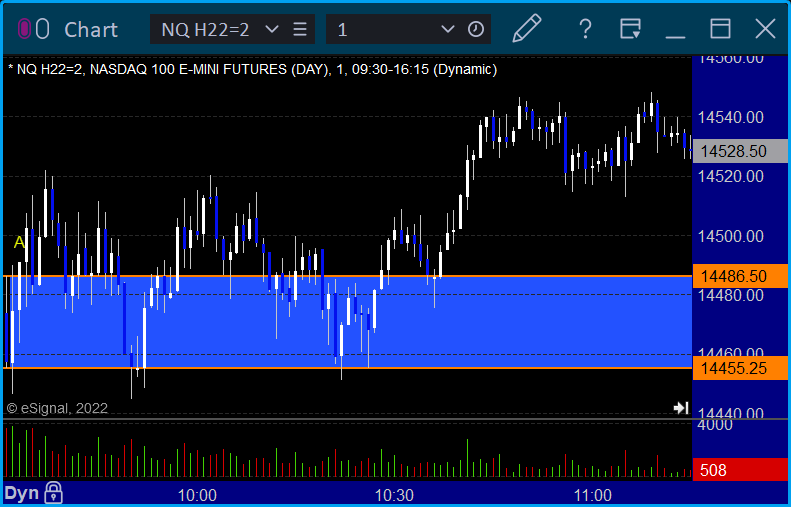The image size is (791, 507).
Task: Select the 14486.50 orange price line label
Action: coord(740,276)
